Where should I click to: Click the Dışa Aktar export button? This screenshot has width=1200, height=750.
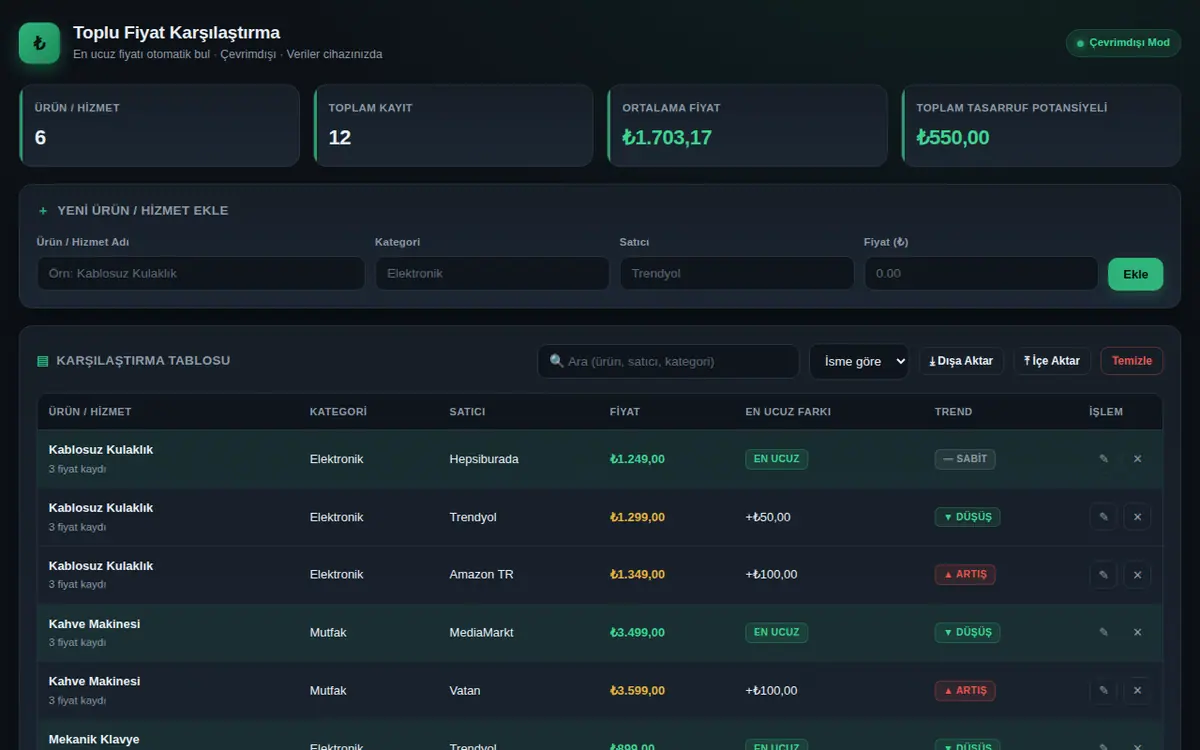coord(961,361)
